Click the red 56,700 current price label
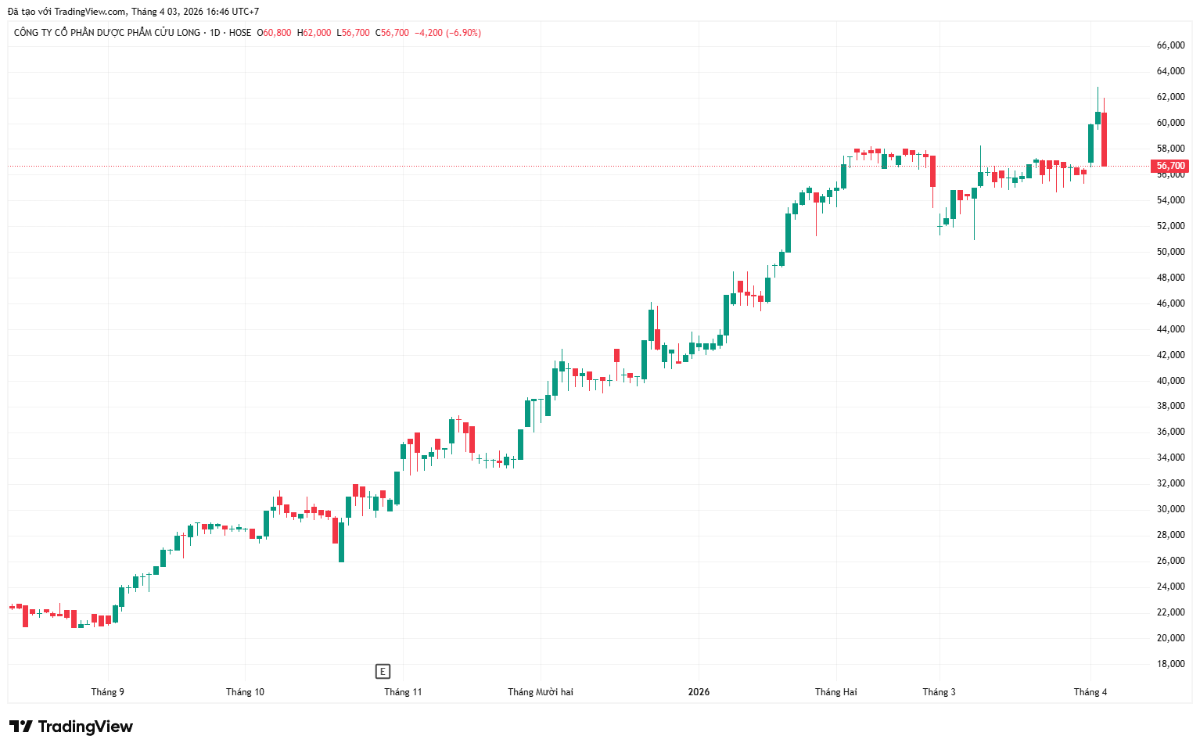The image size is (1200, 750). [x=1169, y=166]
